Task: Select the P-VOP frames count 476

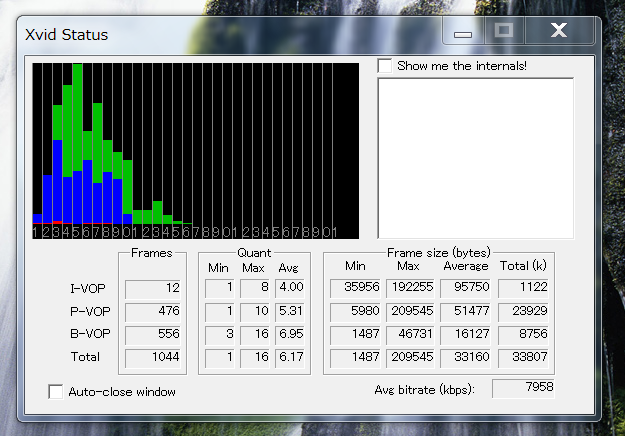Action: click(x=153, y=312)
